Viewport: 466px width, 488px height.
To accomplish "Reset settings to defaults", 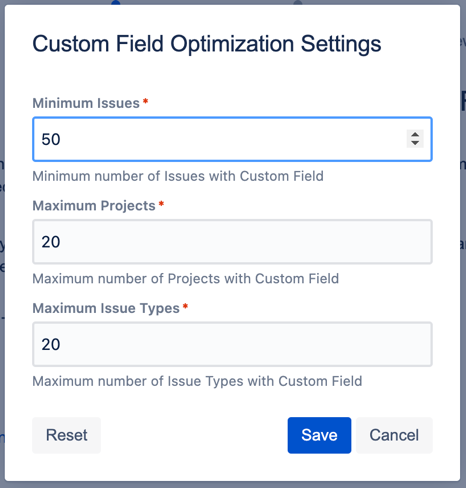I will pyautogui.click(x=67, y=435).
